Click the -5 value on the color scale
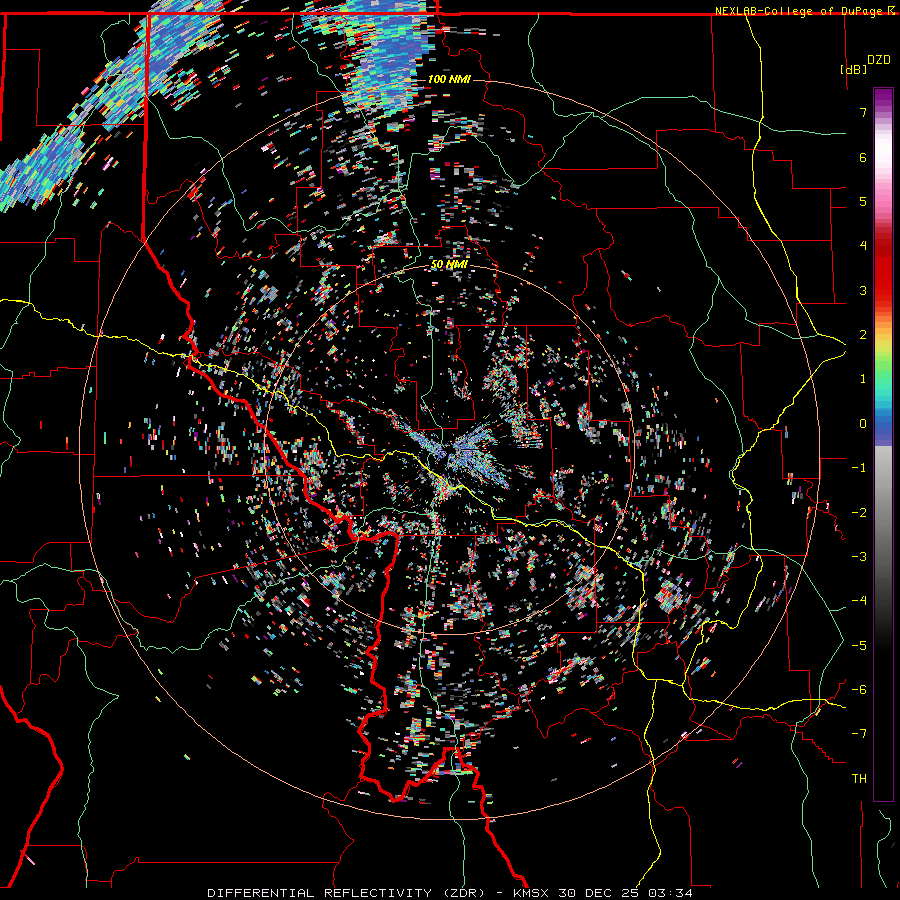Screen dimensions: 900x900 859,646
